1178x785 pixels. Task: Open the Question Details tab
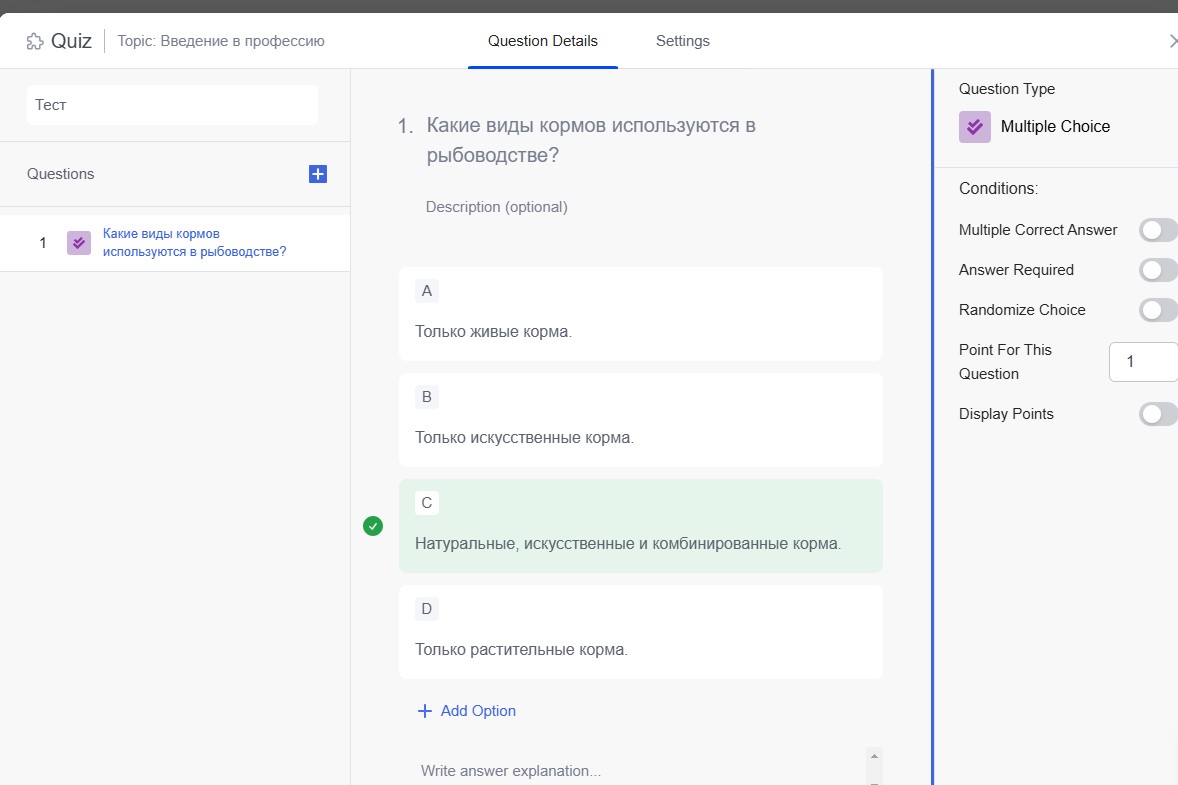[x=542, y=41]
